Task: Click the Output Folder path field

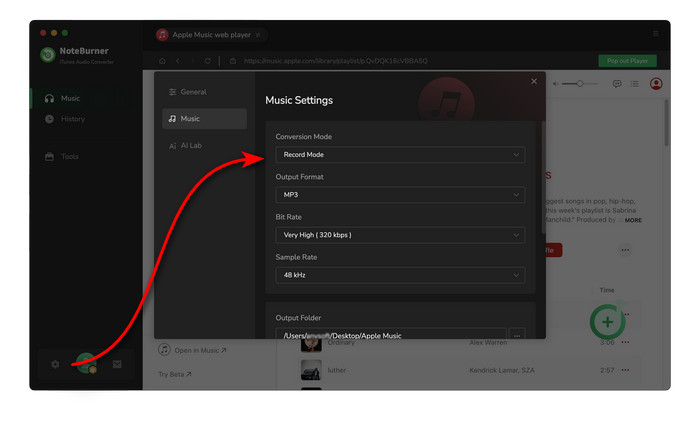Action: 391,333
